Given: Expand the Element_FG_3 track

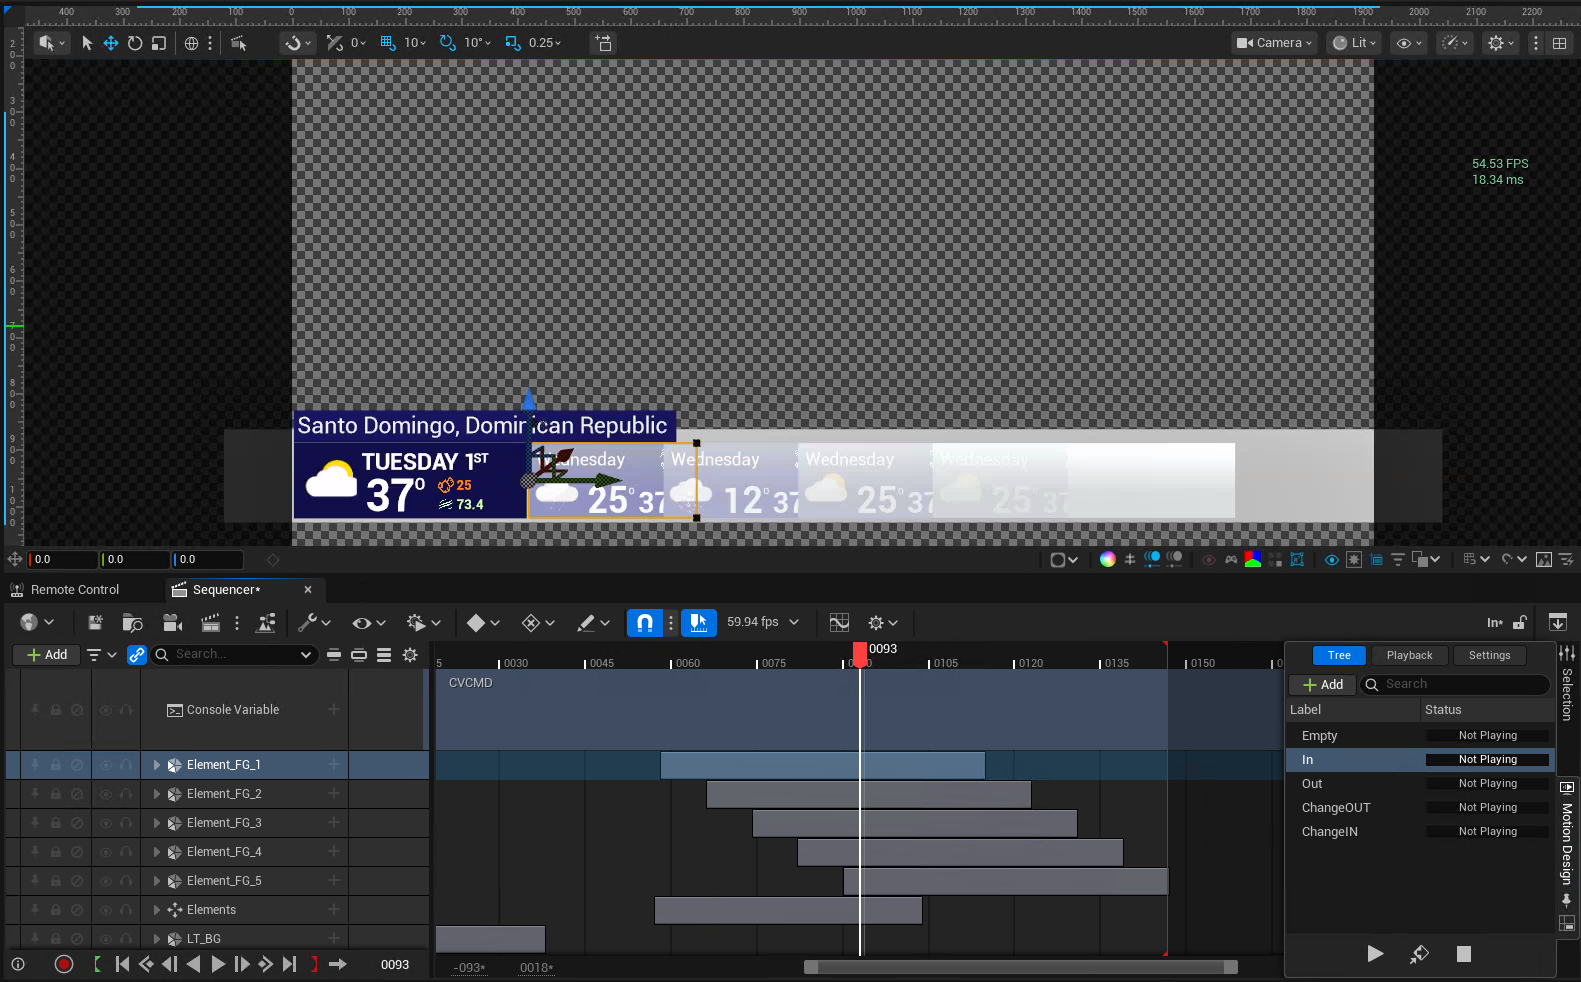Looking at the screenshot, I should (x=157, y=823).
